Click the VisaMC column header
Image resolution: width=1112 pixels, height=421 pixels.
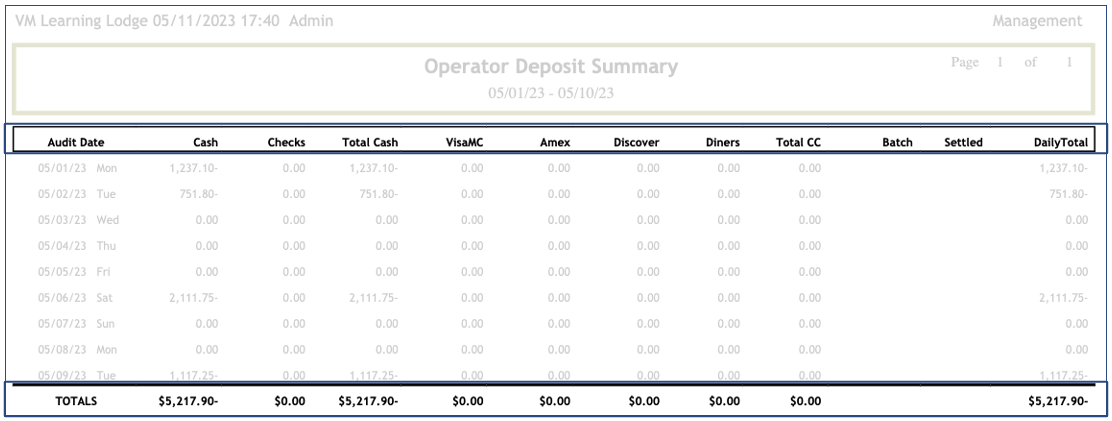(x=464, y=142)
